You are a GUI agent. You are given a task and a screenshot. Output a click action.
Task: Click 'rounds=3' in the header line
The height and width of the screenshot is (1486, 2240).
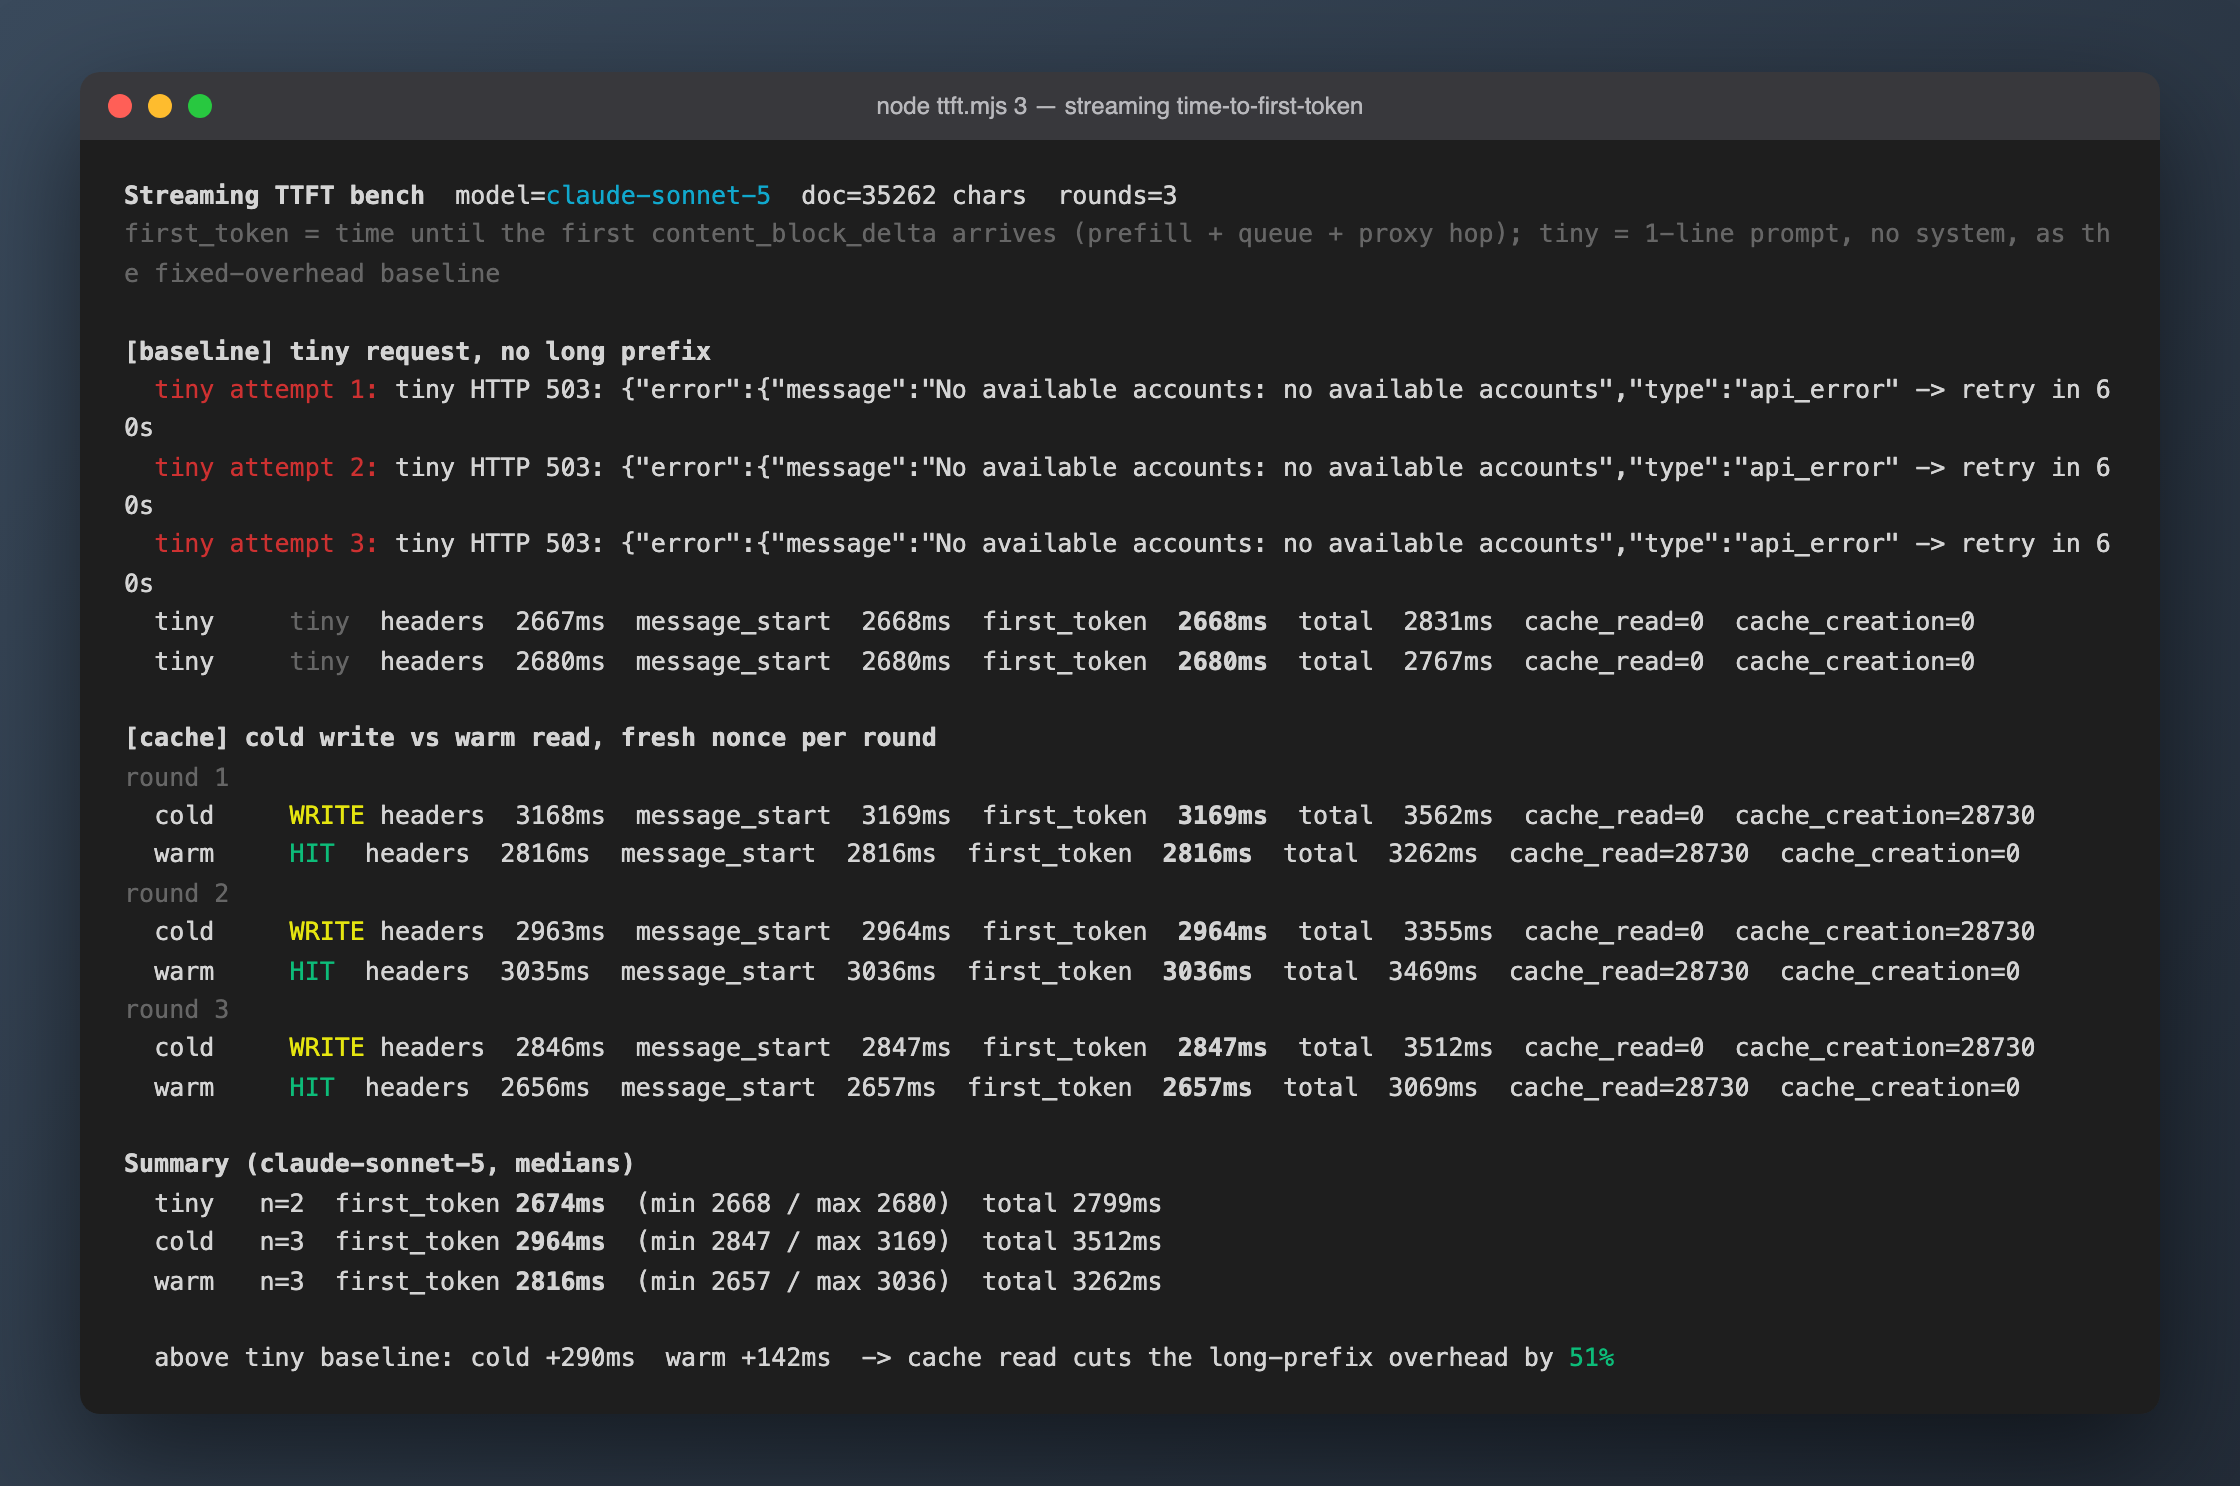click(x=1118, y=195)
